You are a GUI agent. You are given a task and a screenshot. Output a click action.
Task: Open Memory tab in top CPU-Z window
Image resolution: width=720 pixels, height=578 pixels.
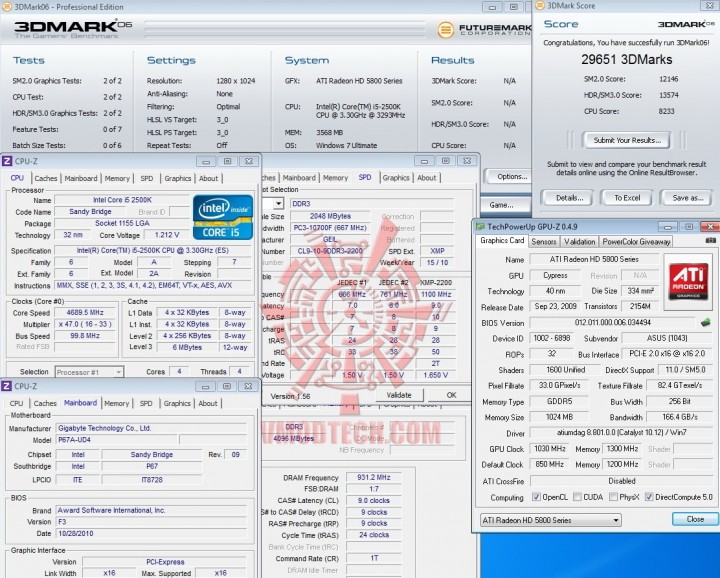coord(117,178)
